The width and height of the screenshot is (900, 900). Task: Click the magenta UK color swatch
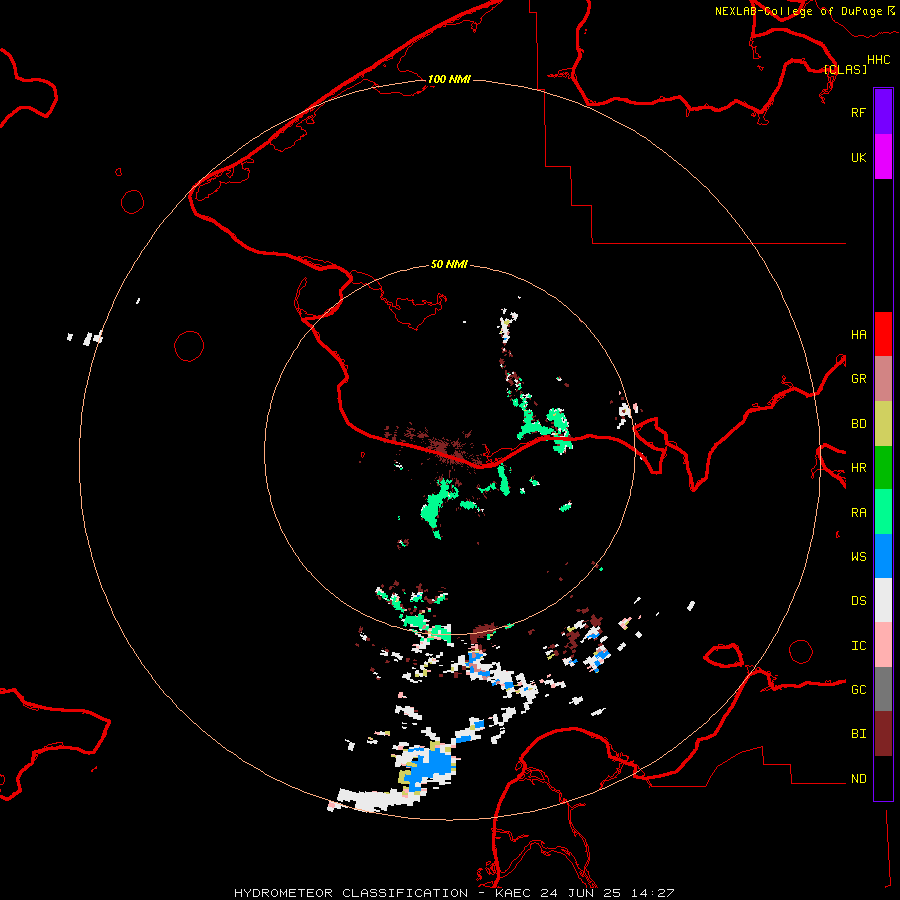(883, 157)
